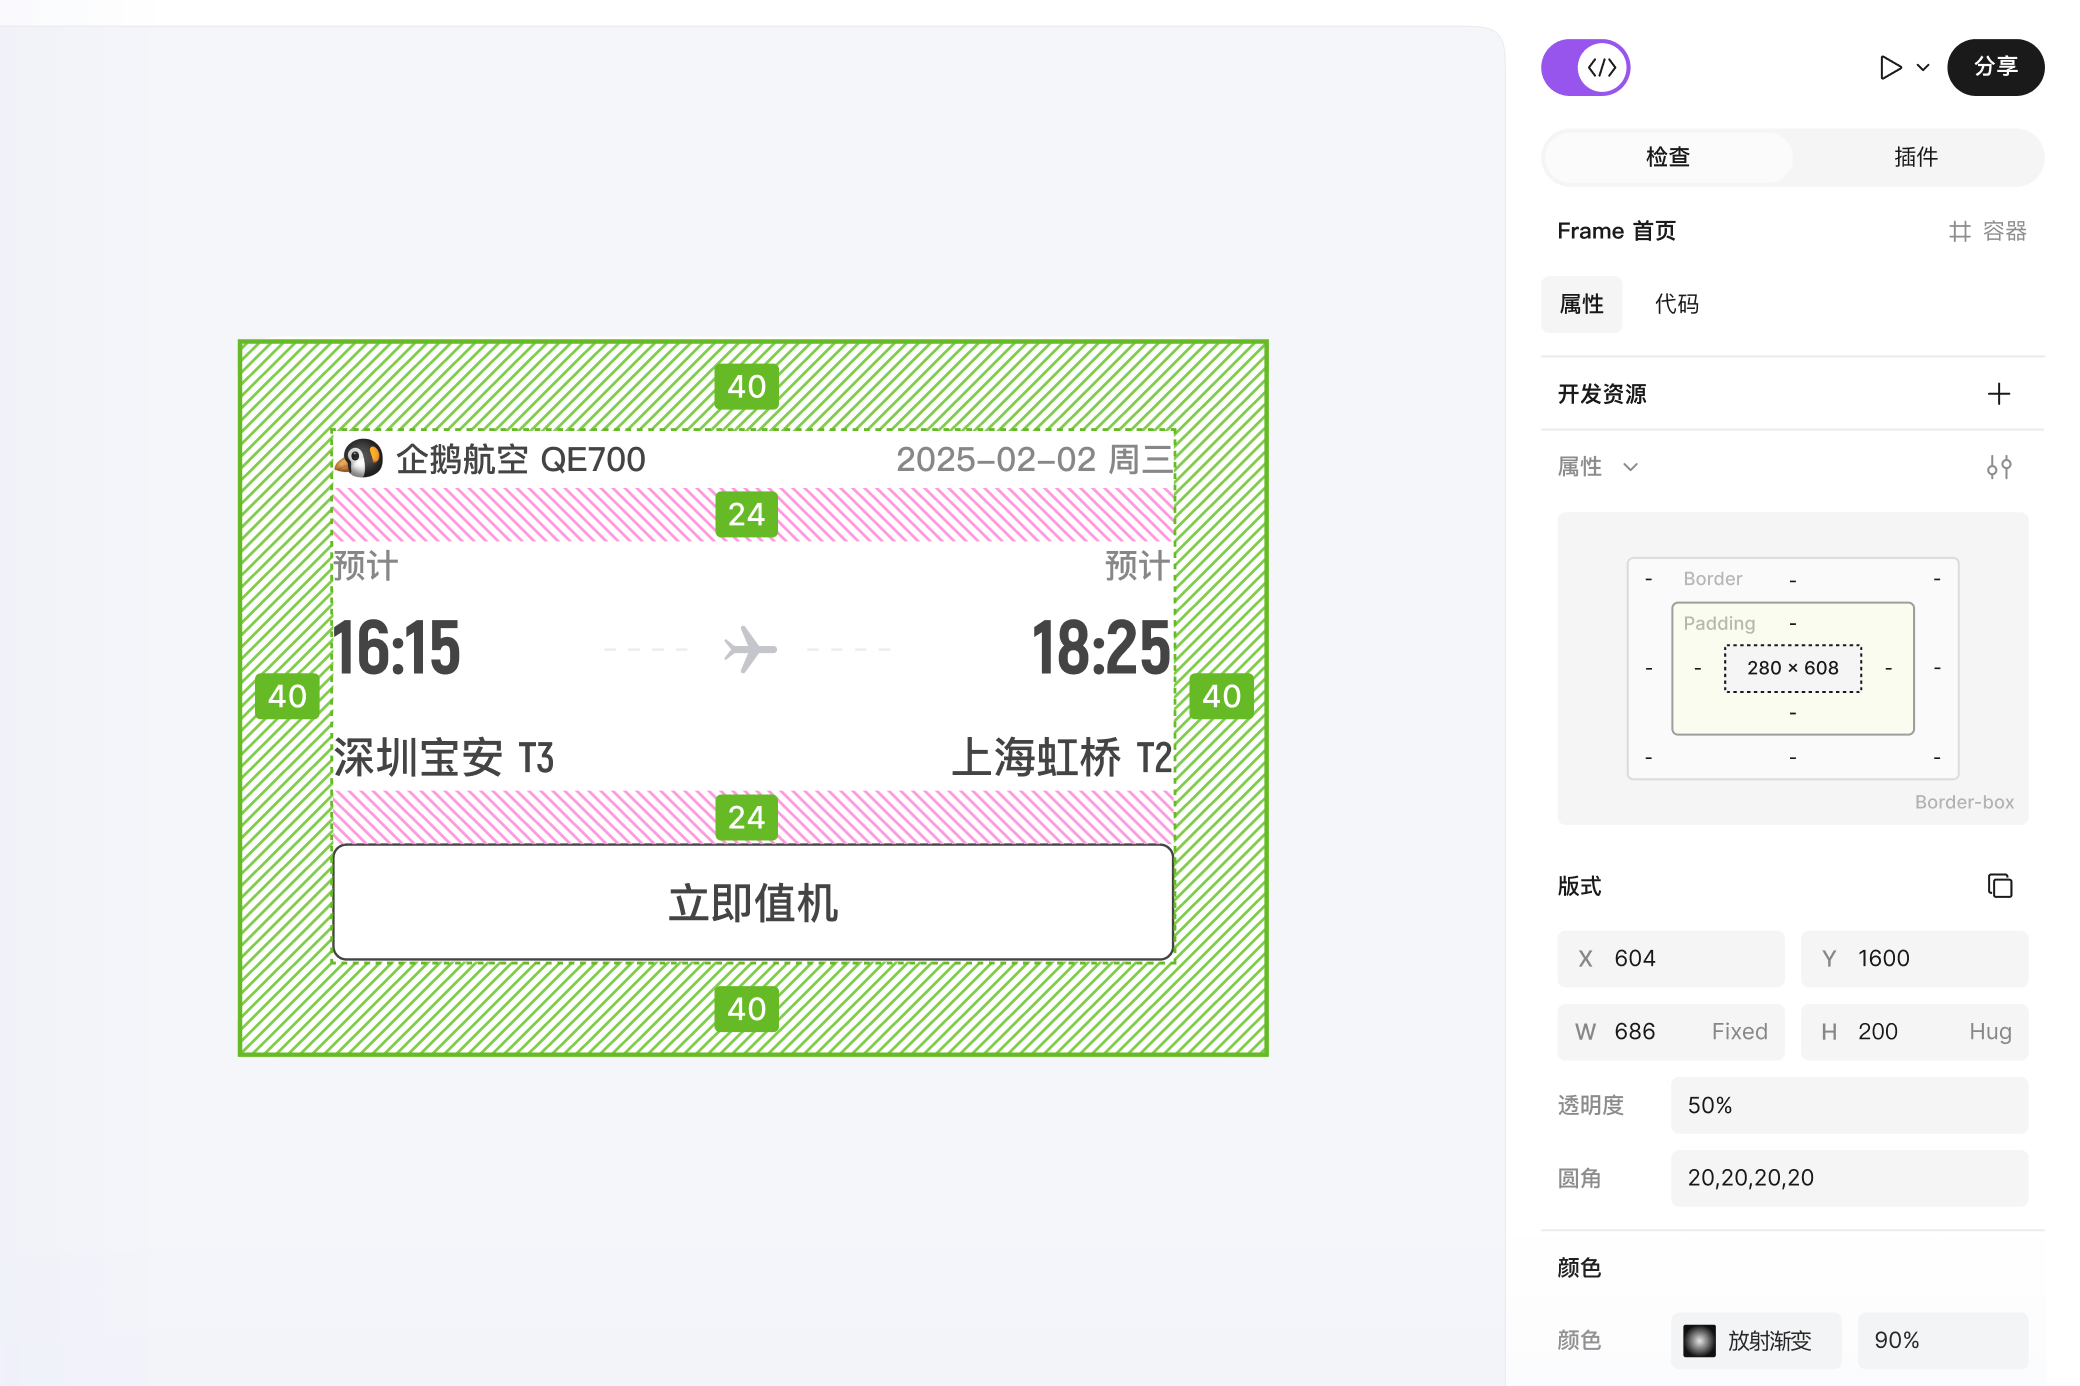Click the width field showing 686 Fixed
Screen dimensions: 2080x1386
click(1670, 1031)
